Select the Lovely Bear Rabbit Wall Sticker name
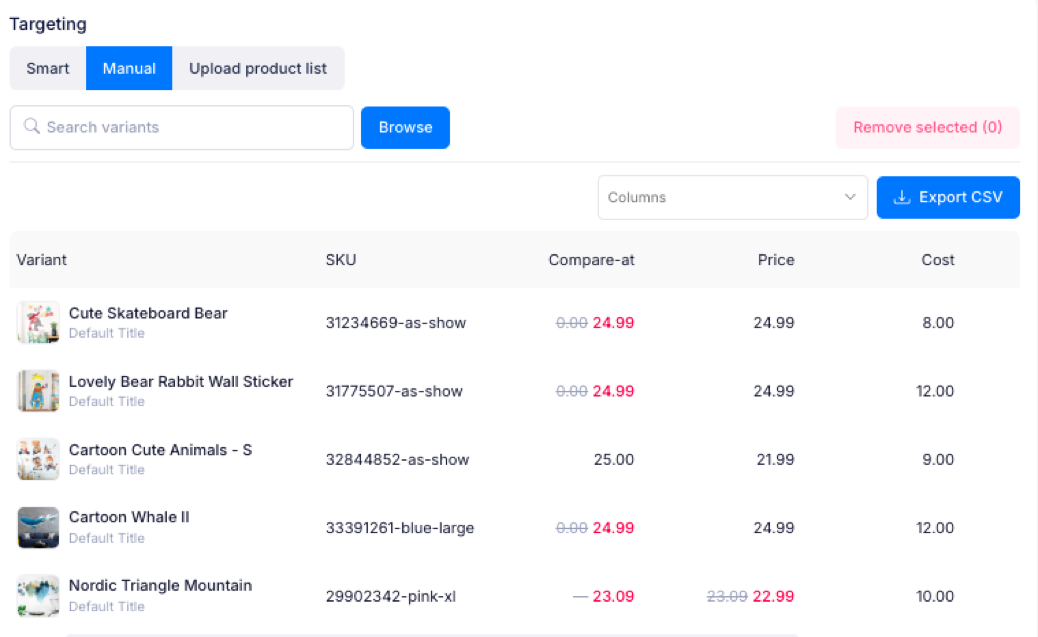1038x637 pixels. [181, 381]
